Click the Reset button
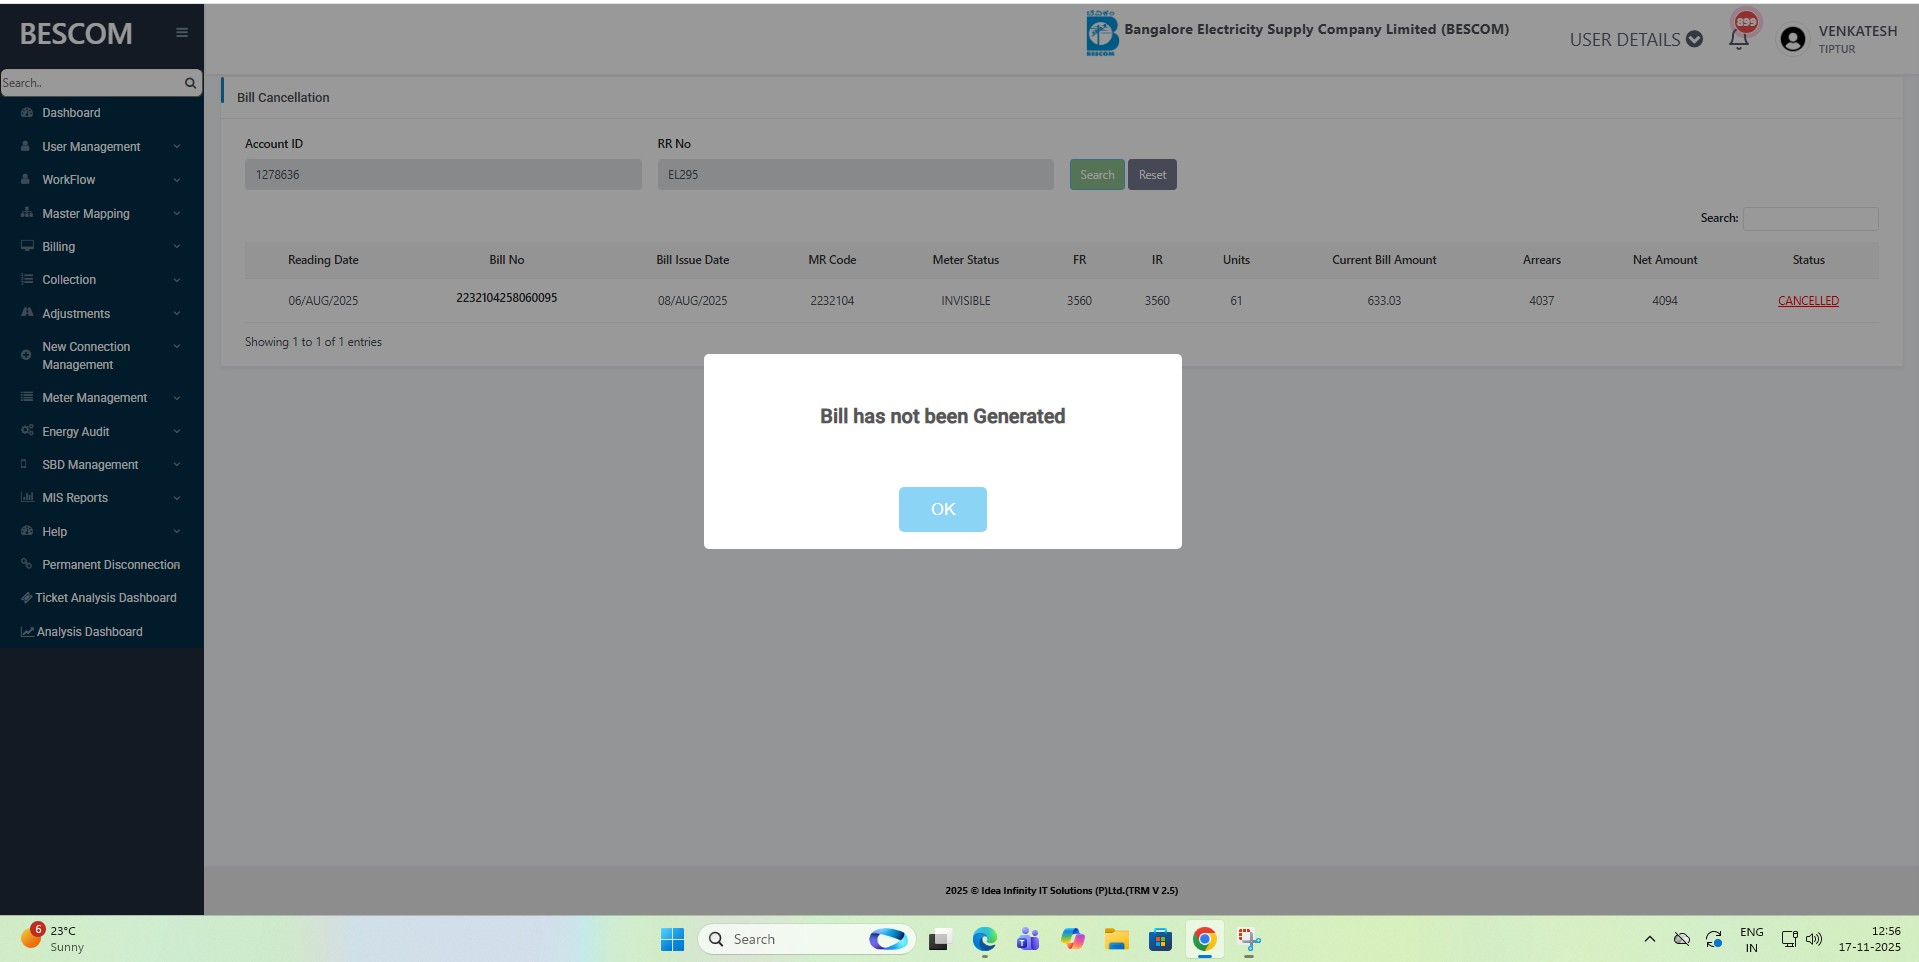This screenshot has height=962, width=1919. [x=1152, y=175]
